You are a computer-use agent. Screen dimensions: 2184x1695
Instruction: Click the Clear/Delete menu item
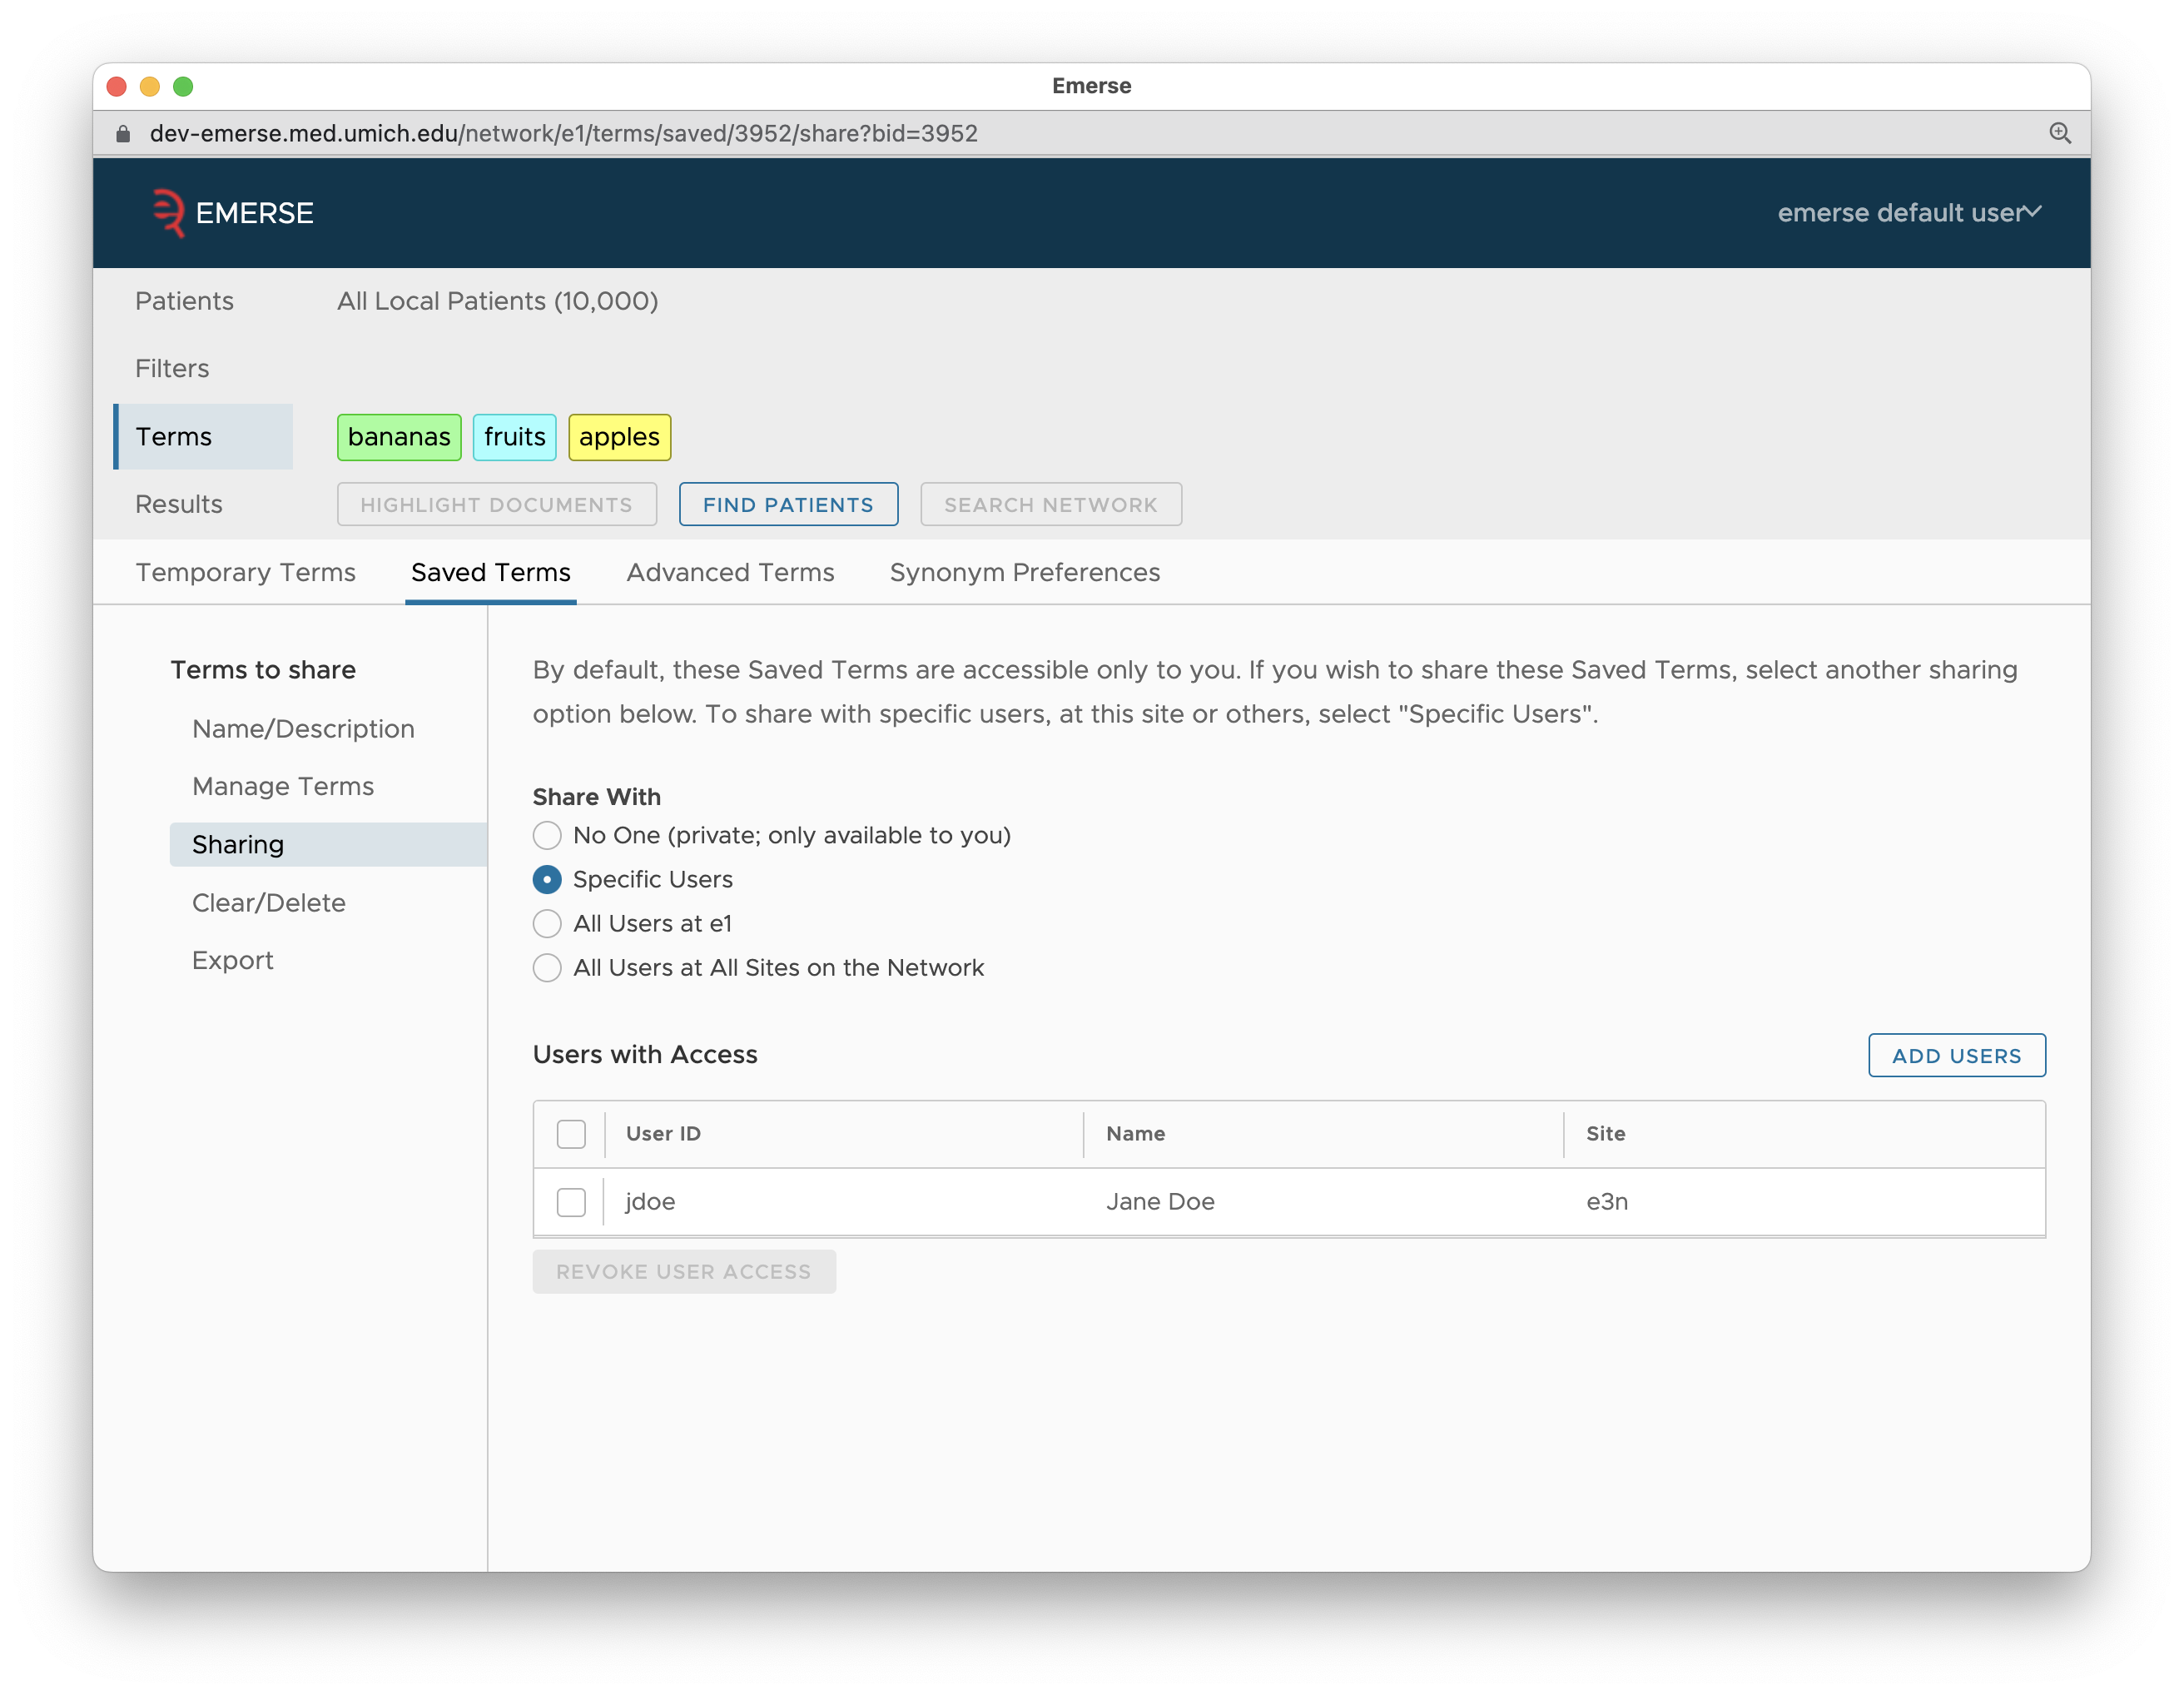[270, 902]
